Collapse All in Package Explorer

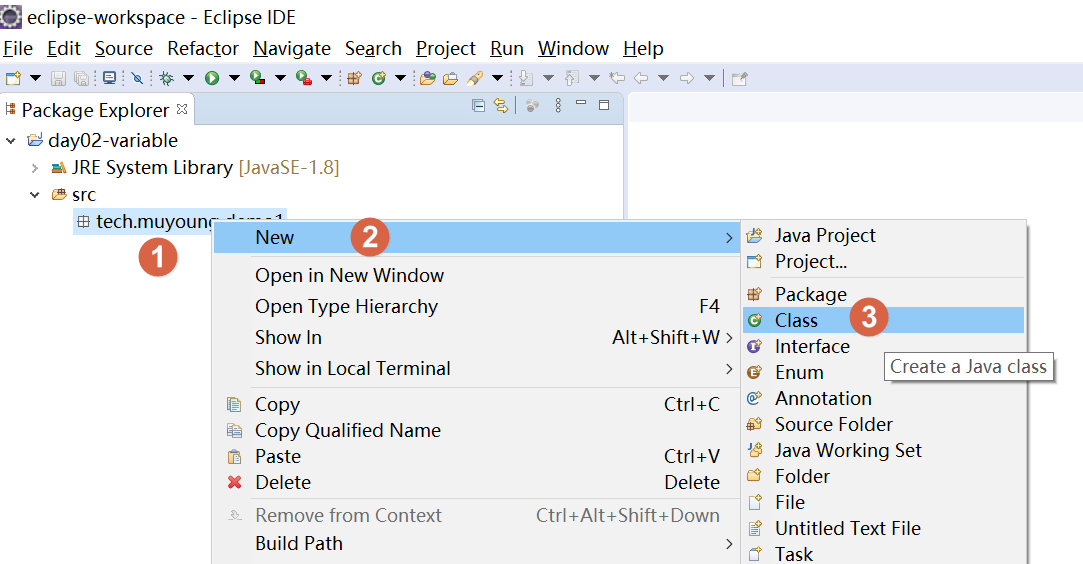(478, 106)
